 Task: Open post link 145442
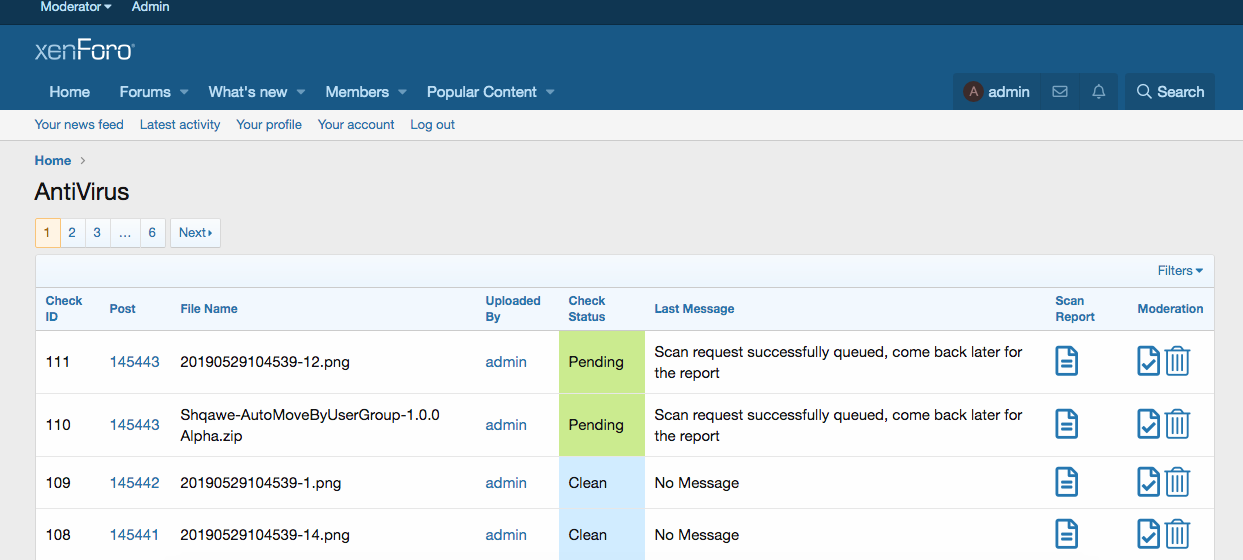[x=135, y=483]
